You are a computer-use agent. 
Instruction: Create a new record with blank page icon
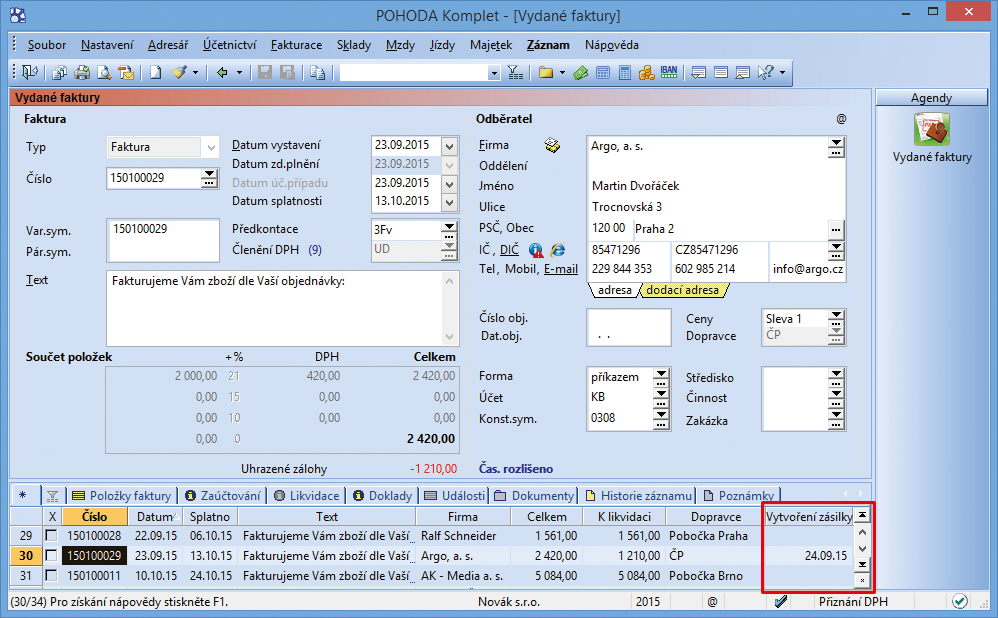155,73
